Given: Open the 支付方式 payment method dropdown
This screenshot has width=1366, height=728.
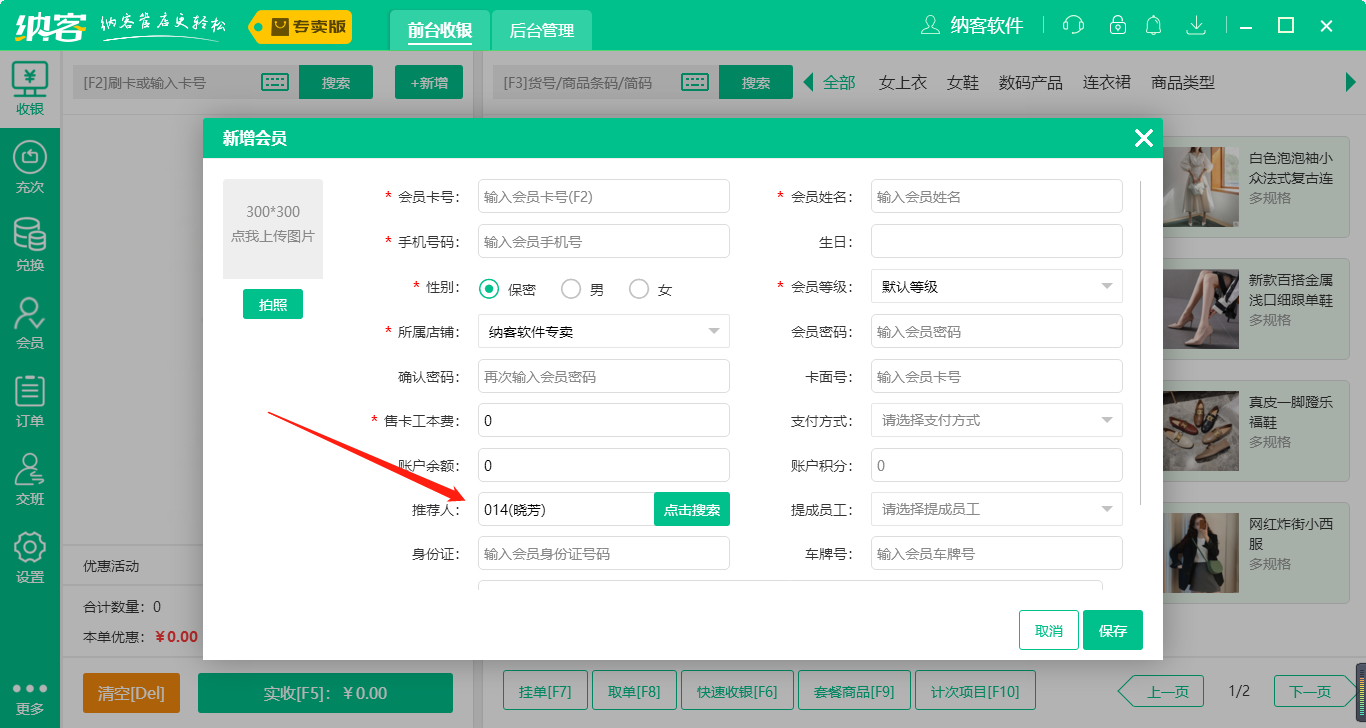Looking at the screenshot, I should pyautogui.click(x=996, y=420).
